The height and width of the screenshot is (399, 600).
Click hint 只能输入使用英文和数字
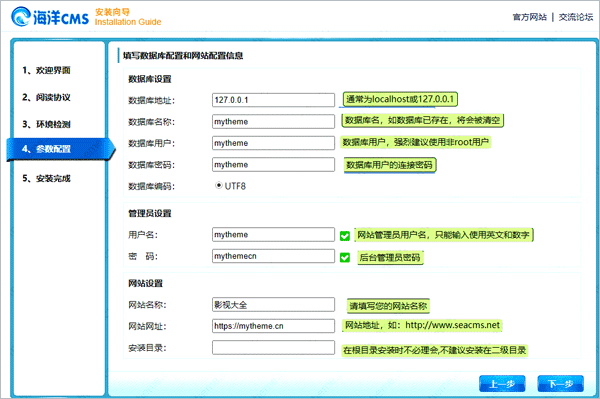coord(443,235)
